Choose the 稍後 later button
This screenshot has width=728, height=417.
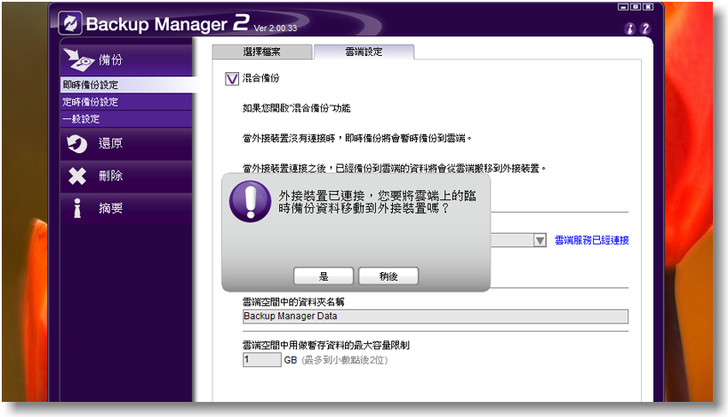coord(389,276)
